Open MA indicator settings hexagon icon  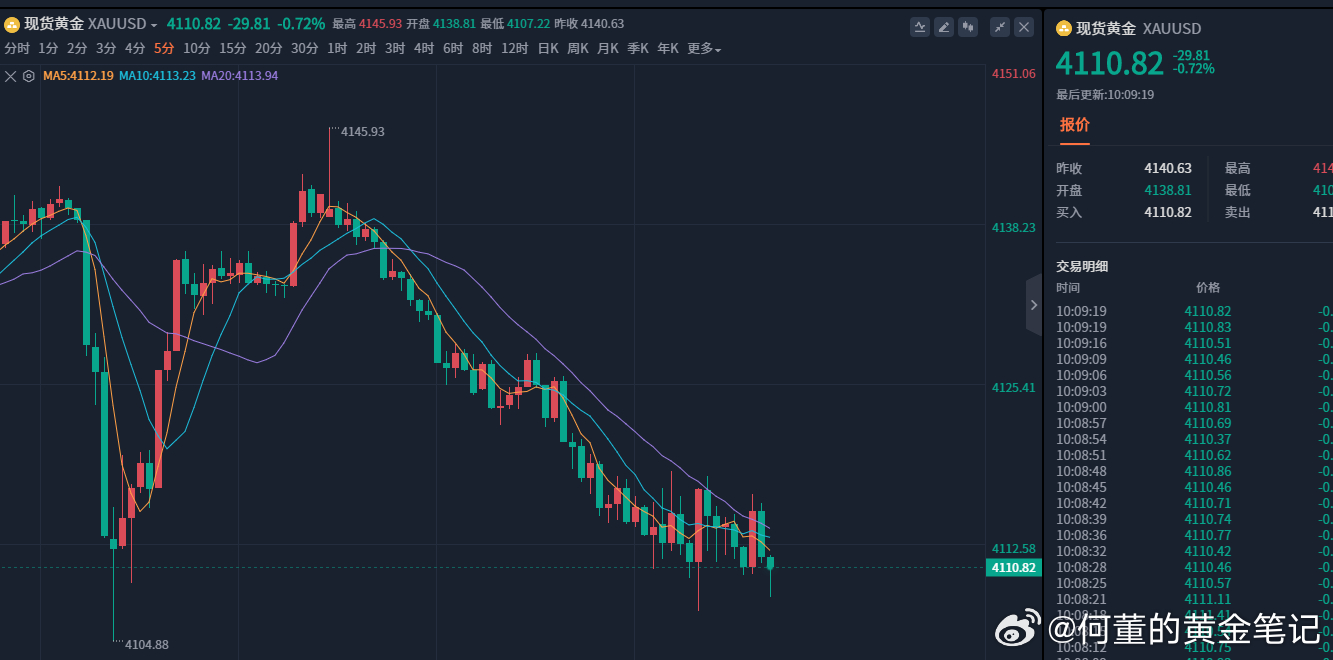tap(29, 75)
